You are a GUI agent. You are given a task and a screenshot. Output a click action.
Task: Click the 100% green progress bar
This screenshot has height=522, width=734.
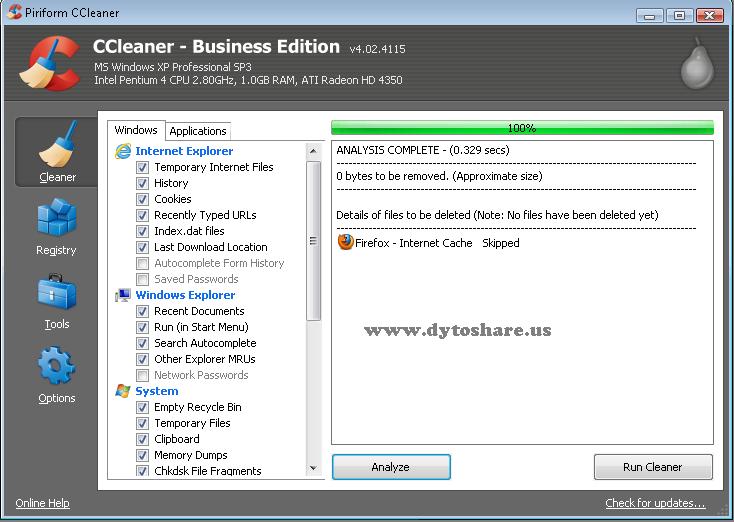click(522, 128)
